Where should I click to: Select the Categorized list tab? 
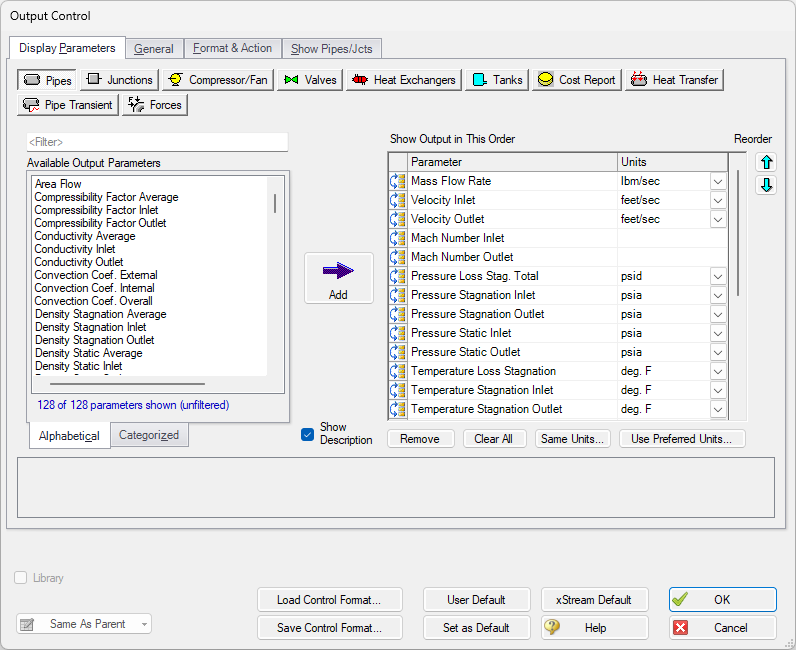[x=149, y=435]
